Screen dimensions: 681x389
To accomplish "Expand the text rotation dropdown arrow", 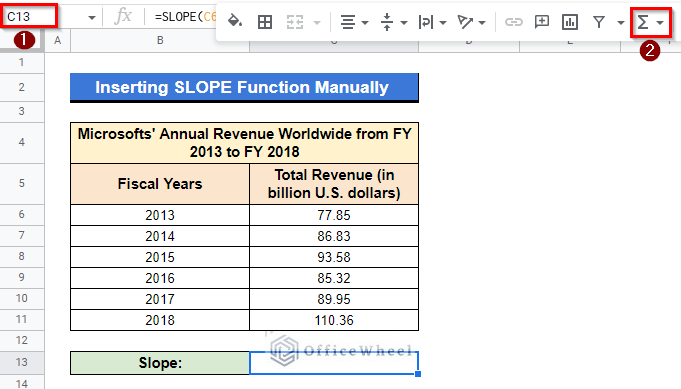I will tap(482, 23).
